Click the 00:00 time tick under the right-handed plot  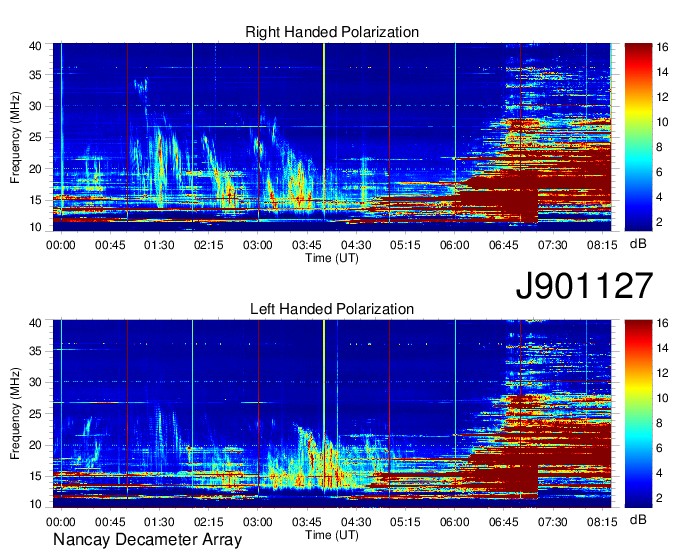pyautogui.click(x=61, y=245)
